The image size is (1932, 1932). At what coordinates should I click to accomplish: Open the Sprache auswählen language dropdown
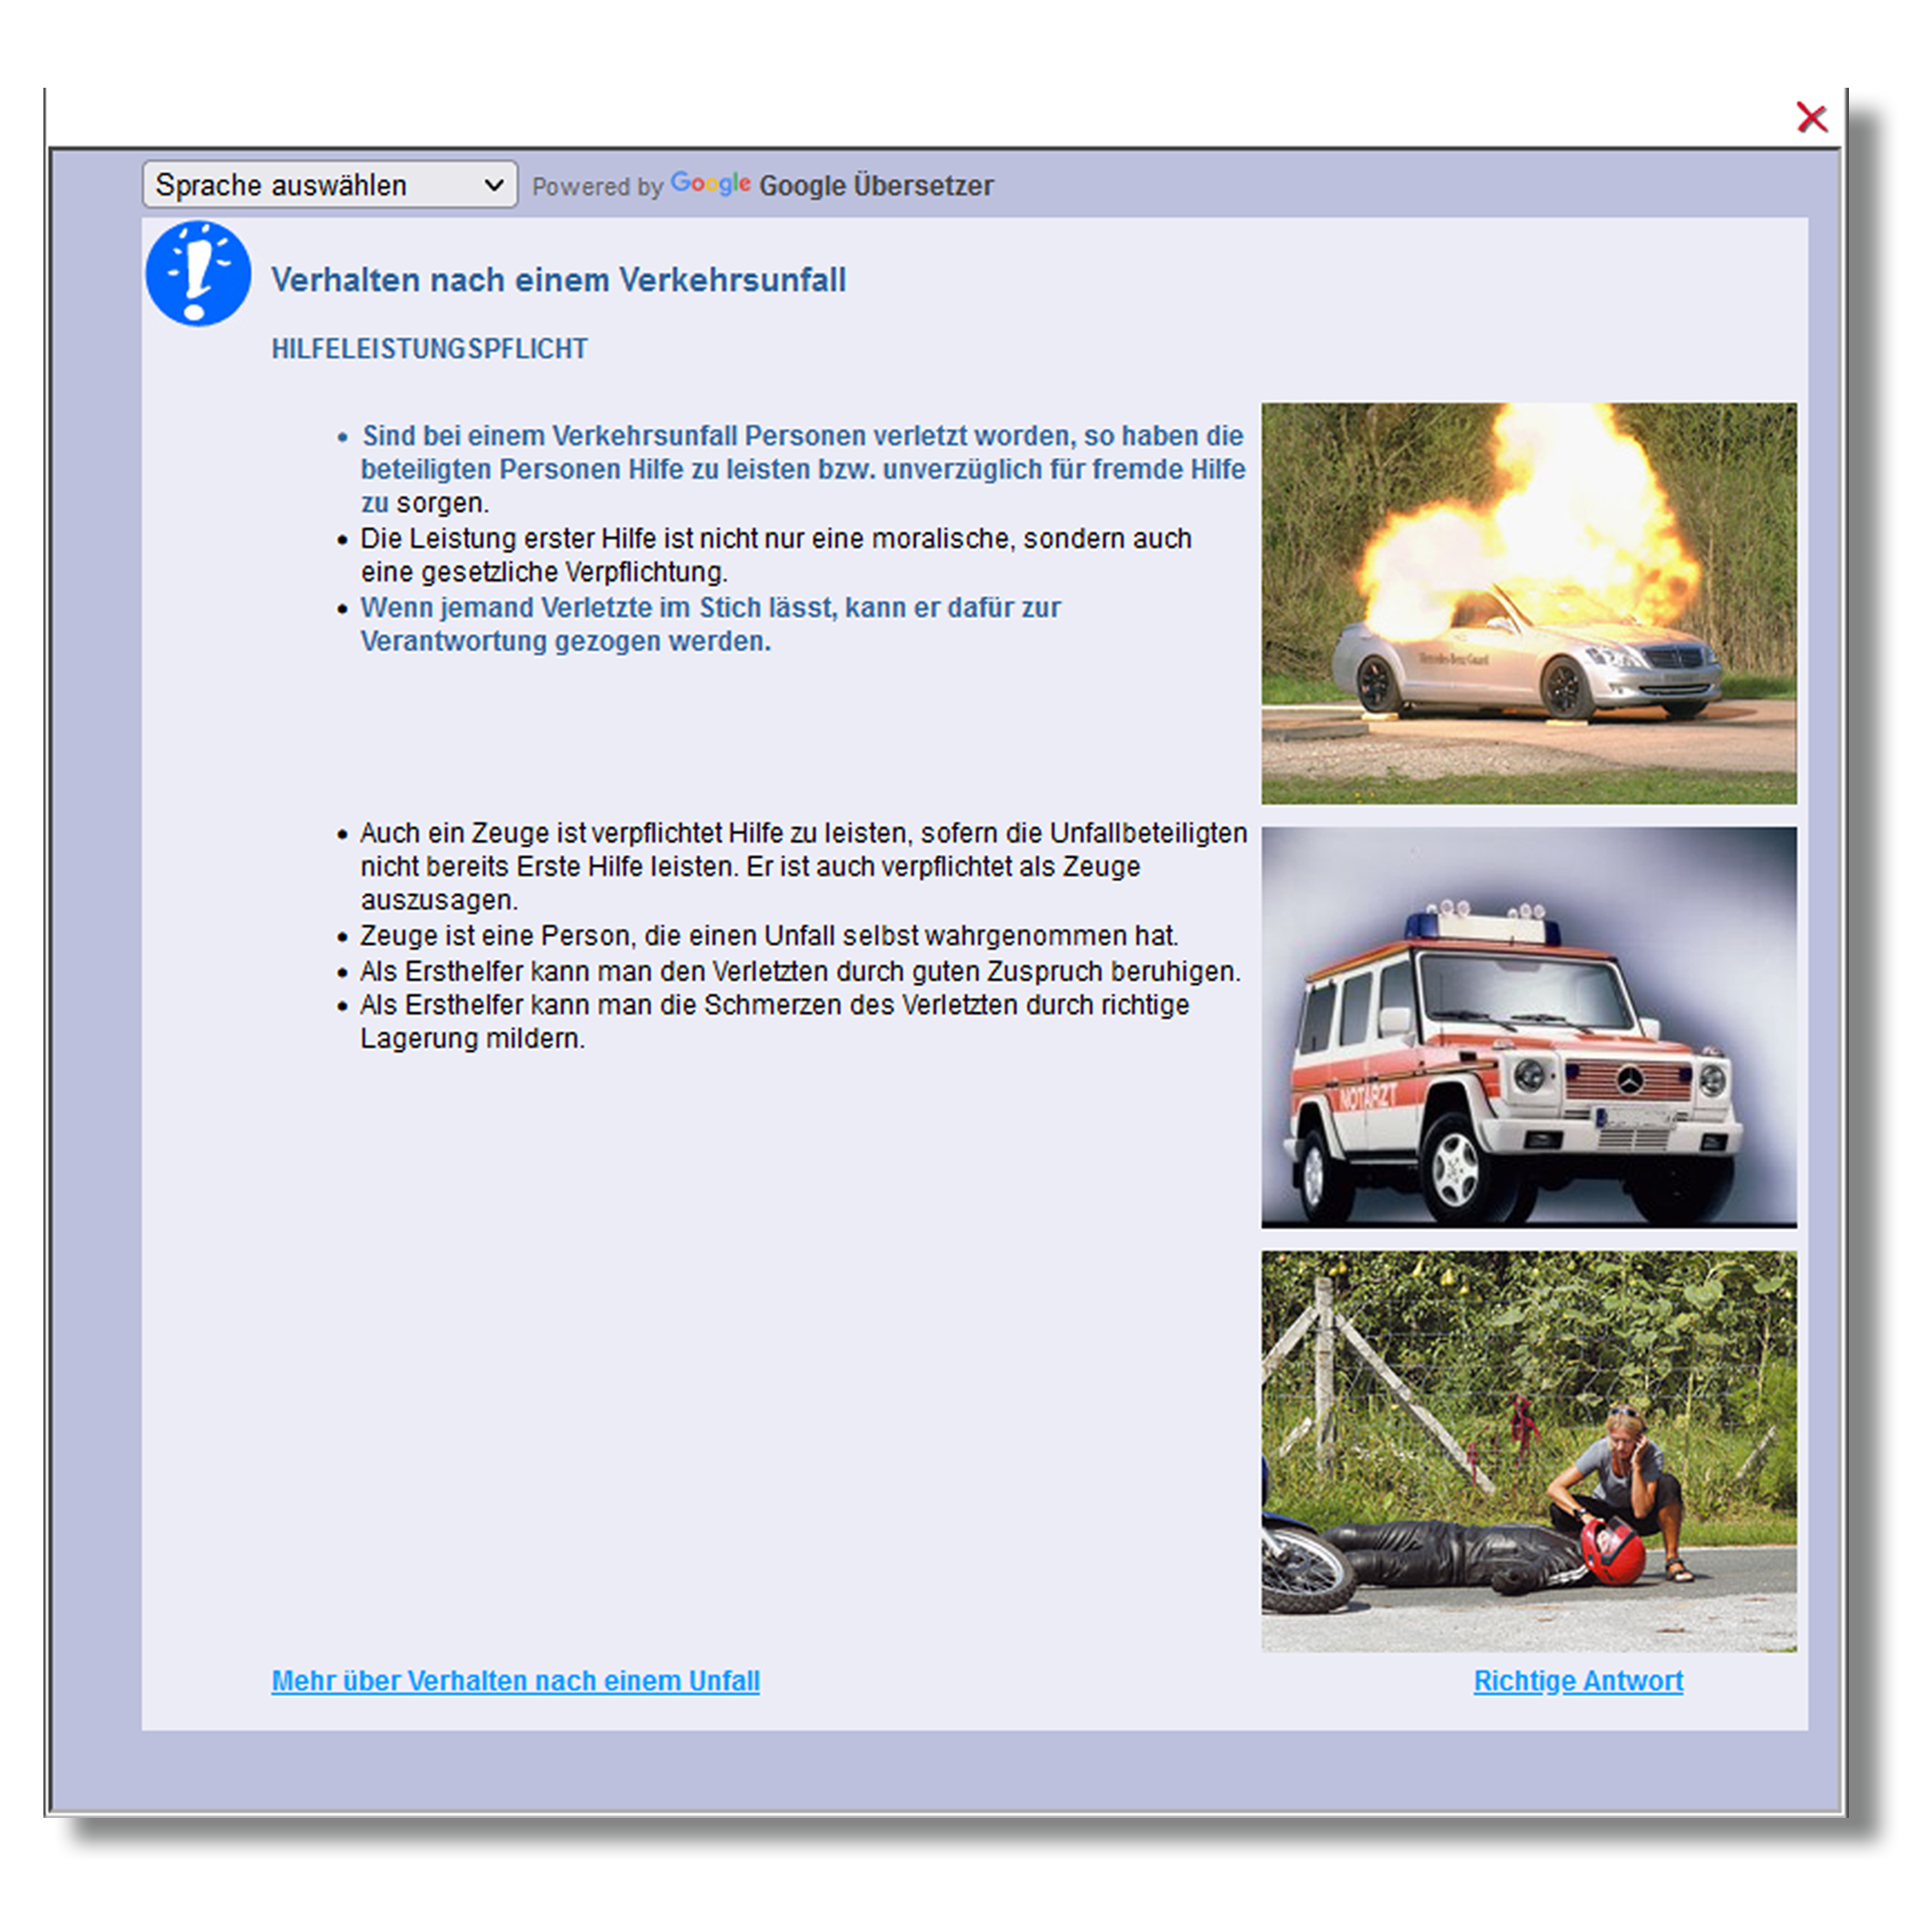330,184
